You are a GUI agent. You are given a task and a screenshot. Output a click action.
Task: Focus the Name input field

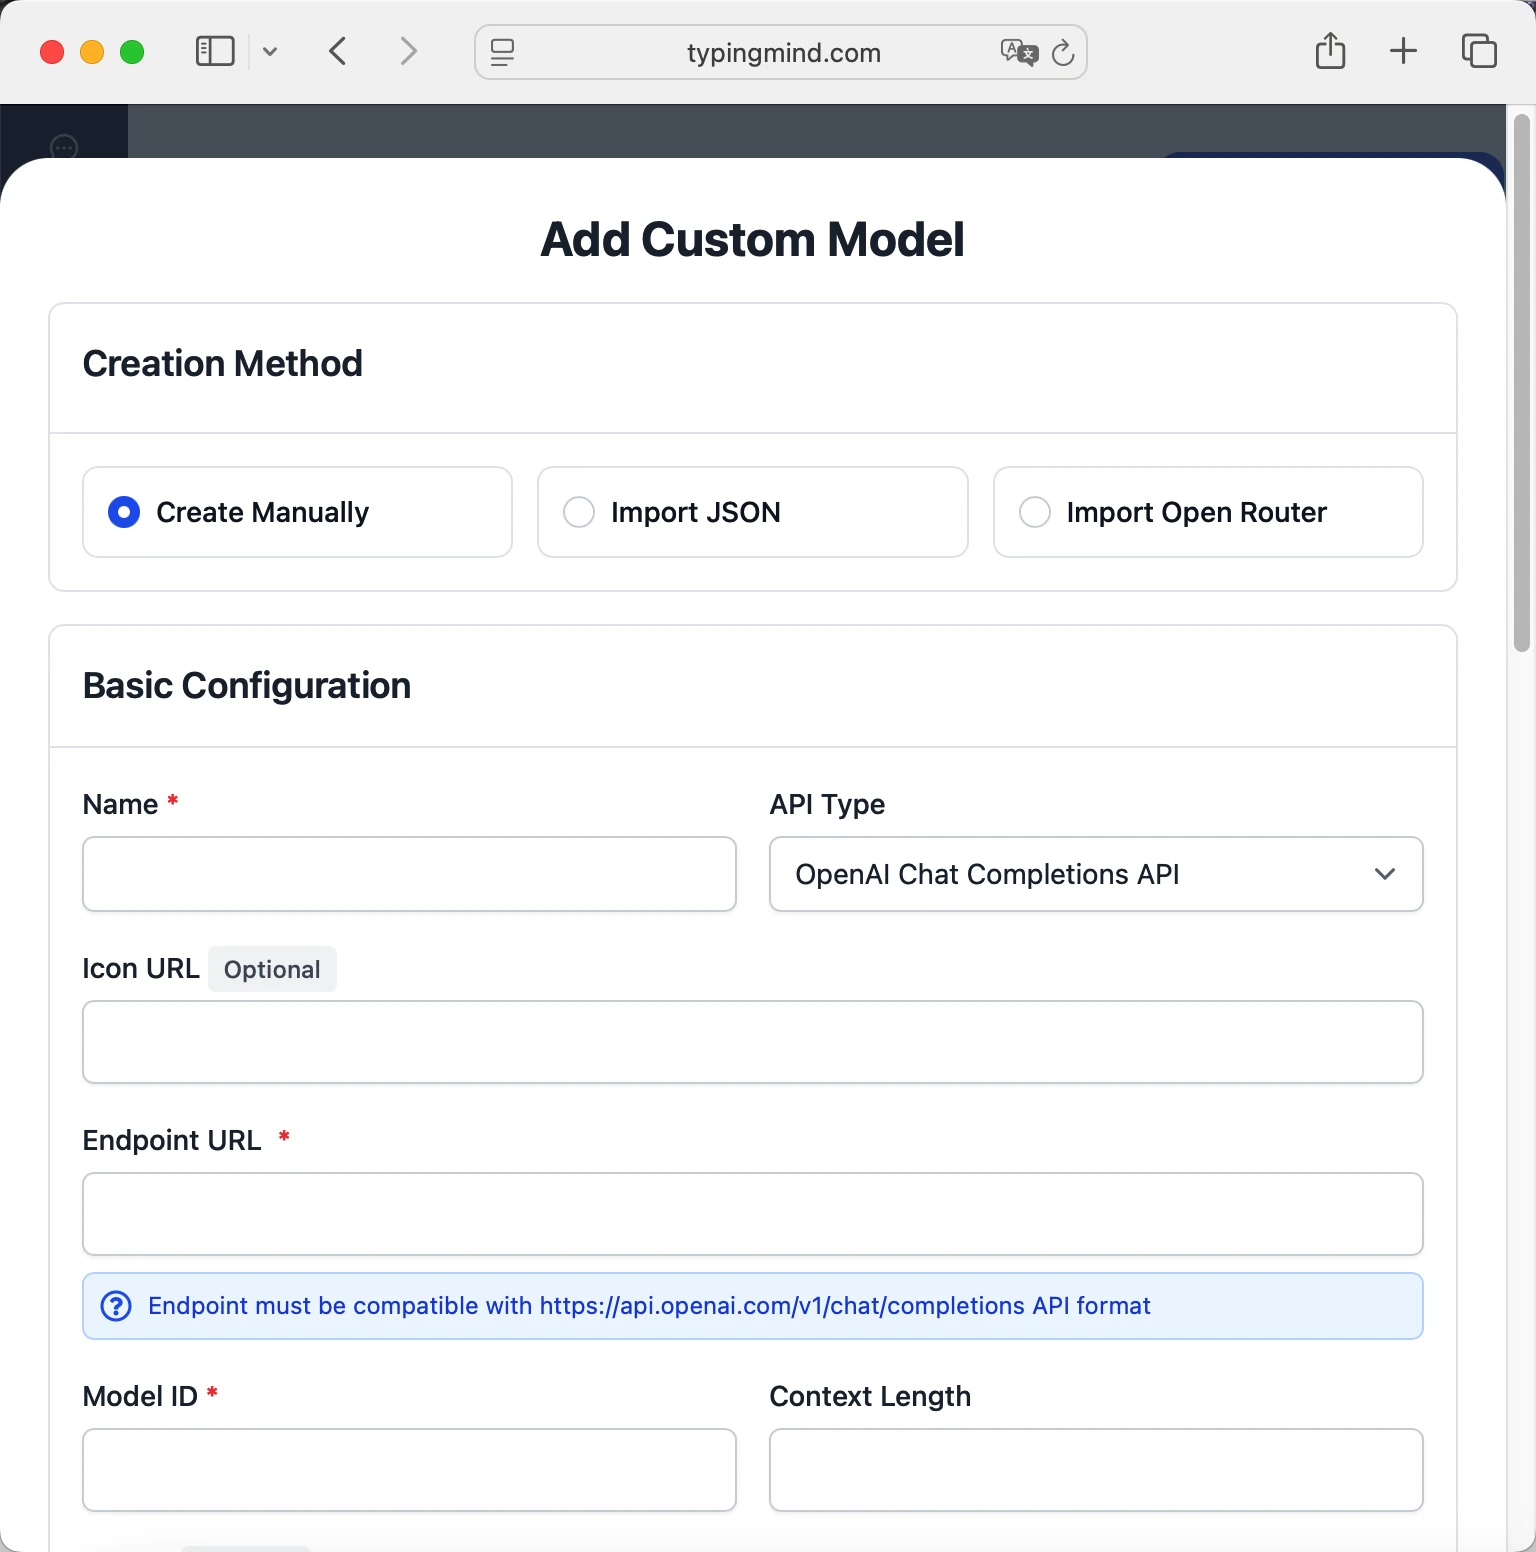(x=409, y=874)
